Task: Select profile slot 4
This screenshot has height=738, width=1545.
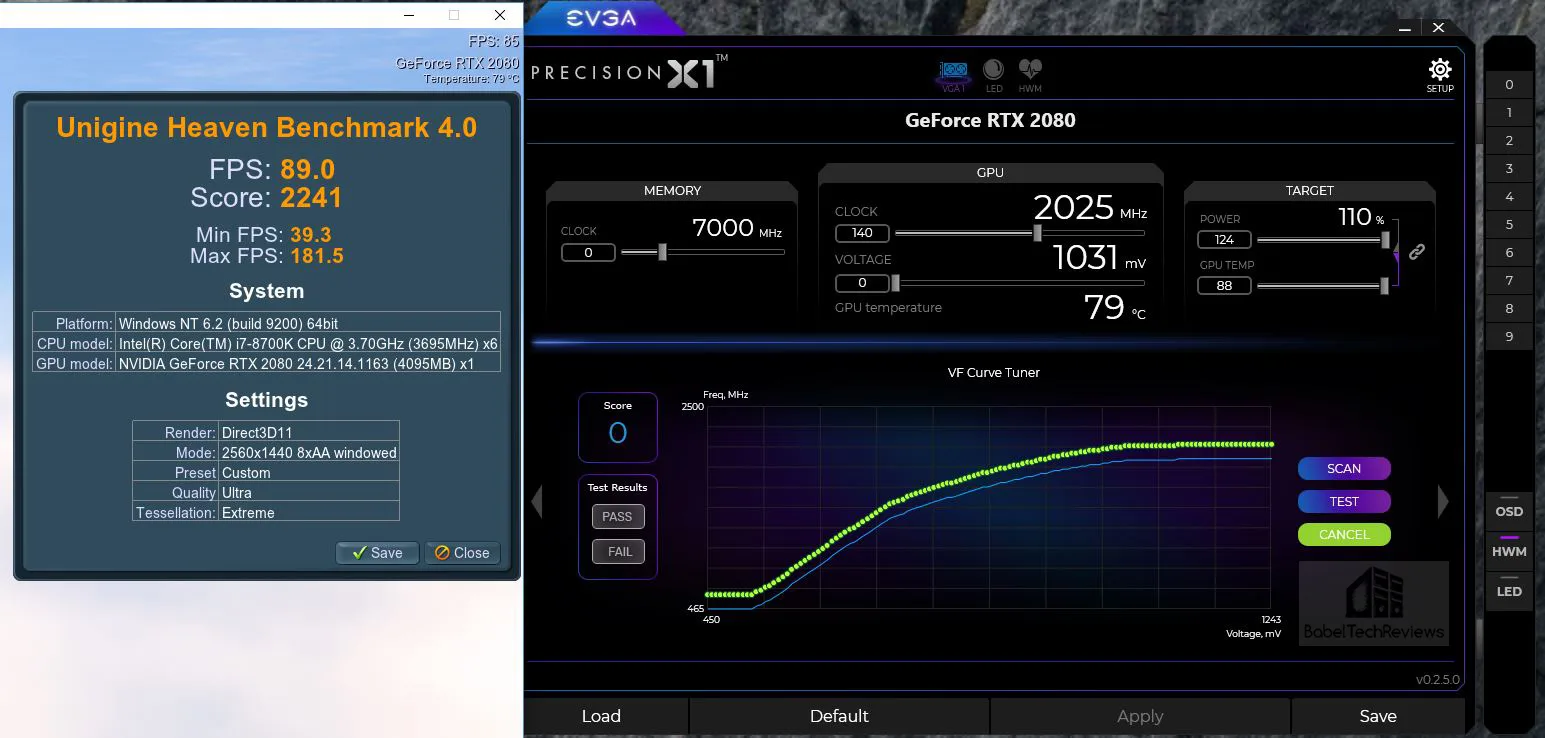Action: point(1509,197)
